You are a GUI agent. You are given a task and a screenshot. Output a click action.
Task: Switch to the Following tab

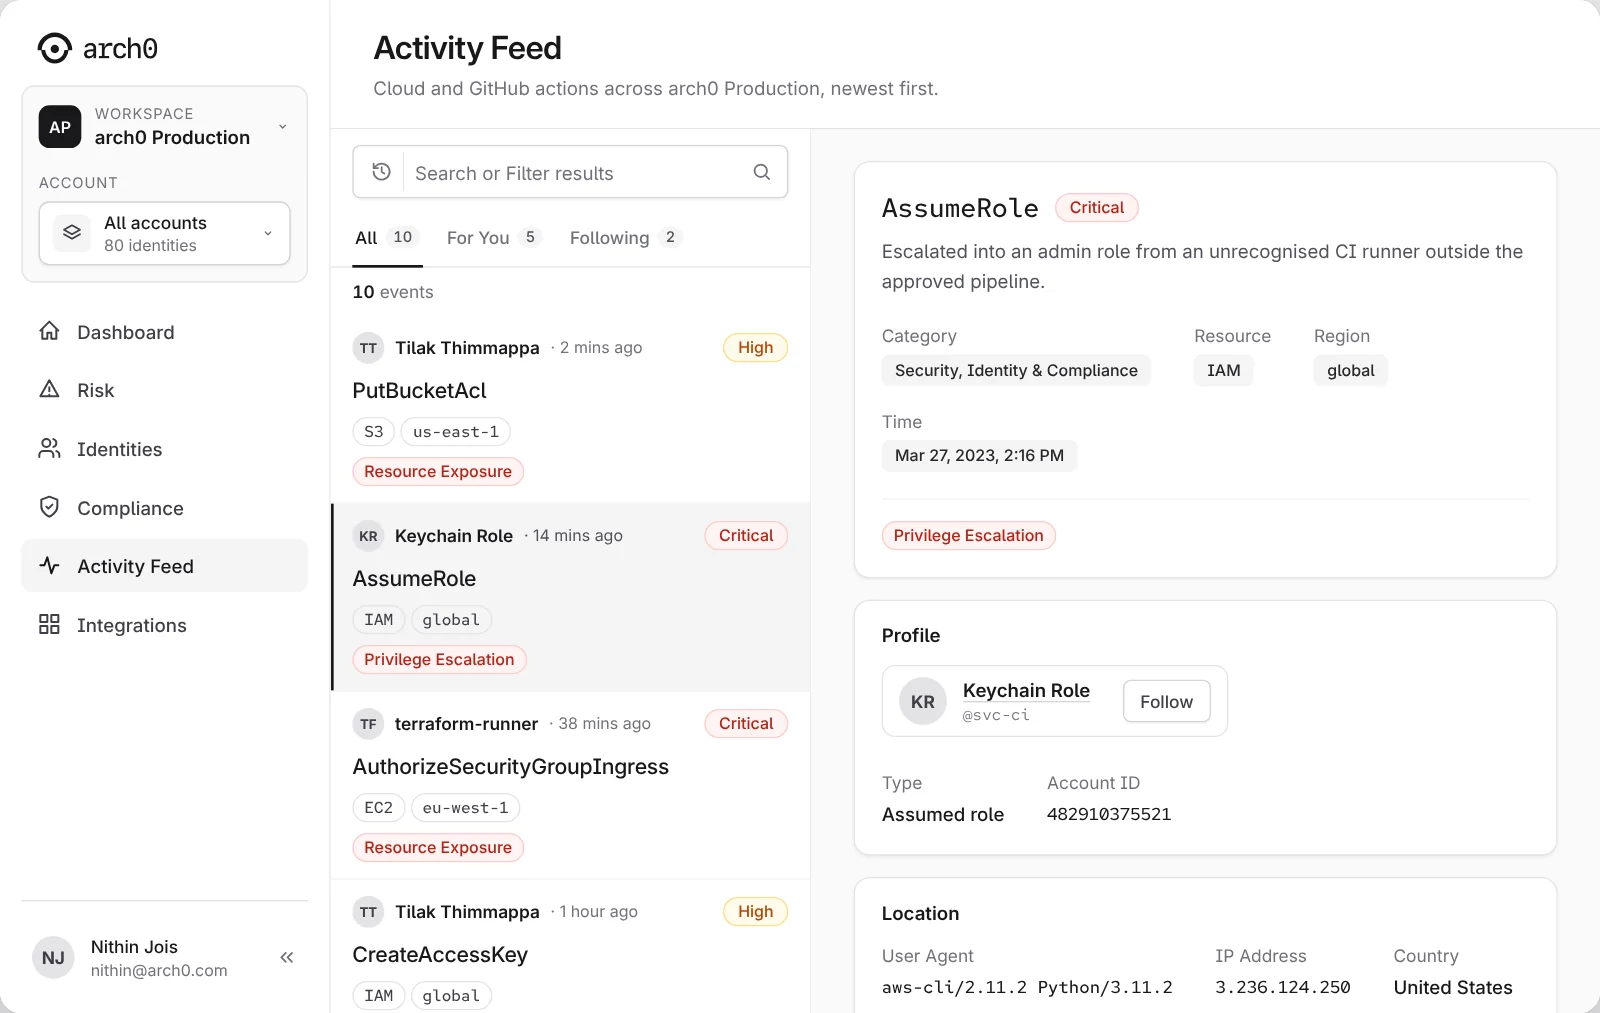tap(625, 238)
